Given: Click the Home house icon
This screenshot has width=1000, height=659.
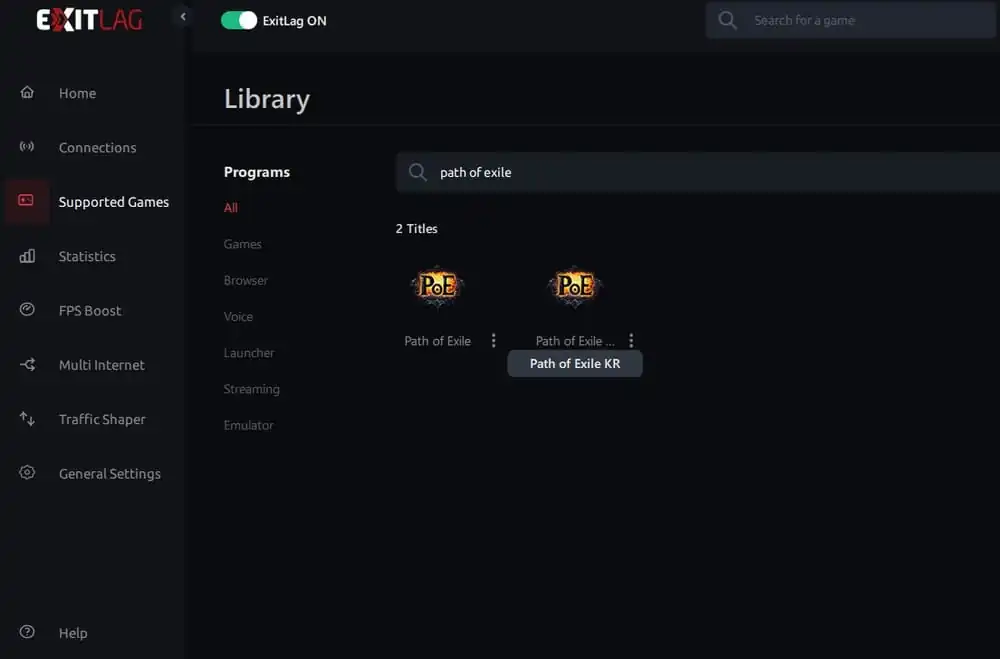Looking at the screenshot, I should tap(27, 93).
